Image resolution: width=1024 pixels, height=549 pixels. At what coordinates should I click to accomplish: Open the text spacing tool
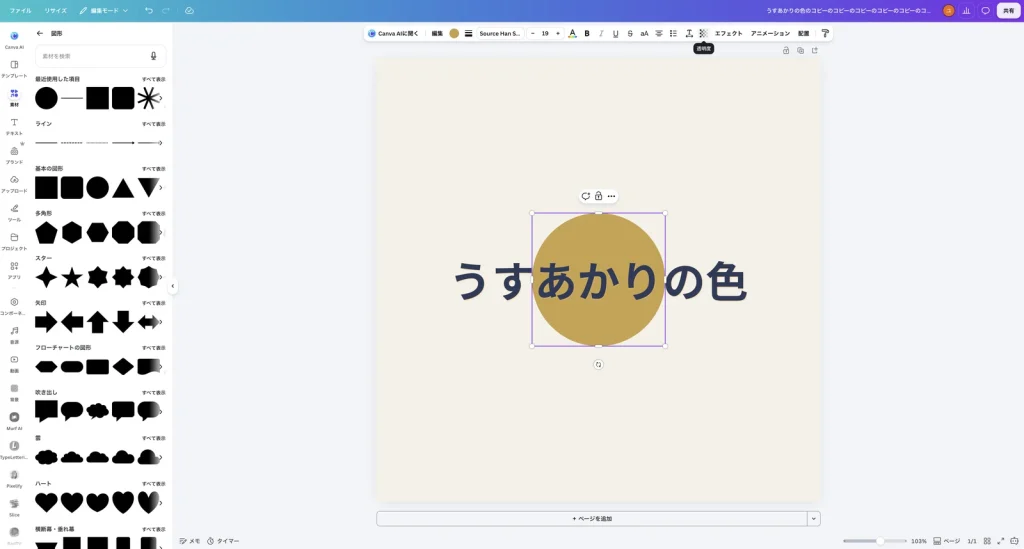tap(688, 33)
